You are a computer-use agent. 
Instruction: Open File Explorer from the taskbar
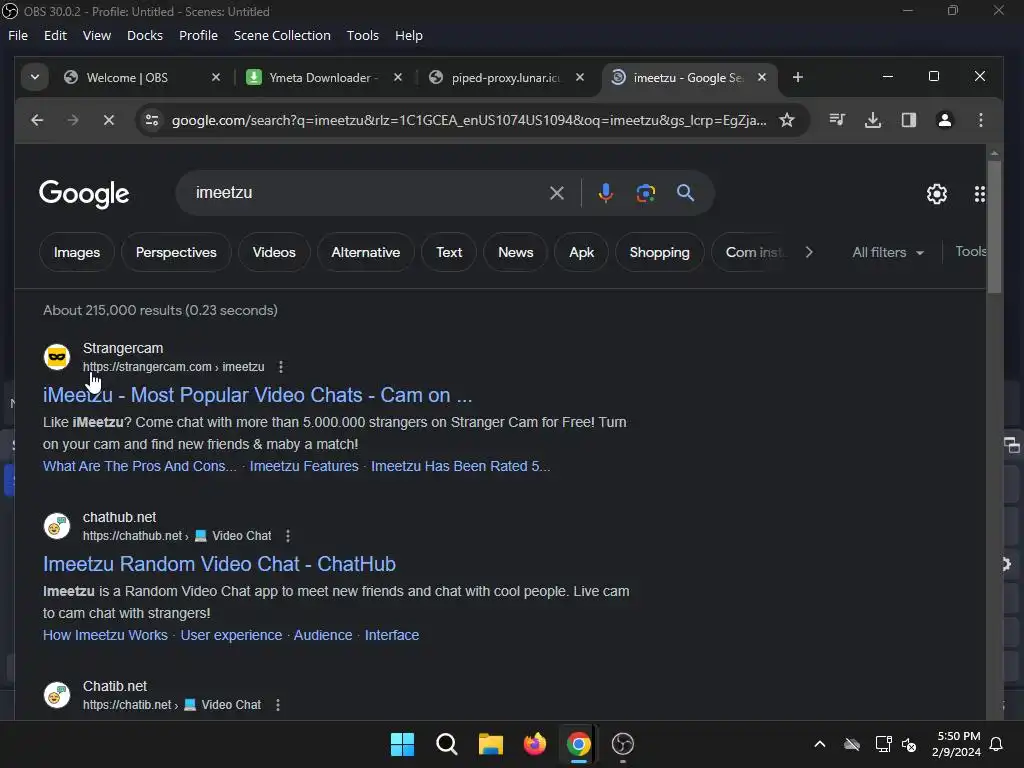click(x=490, y=744)
